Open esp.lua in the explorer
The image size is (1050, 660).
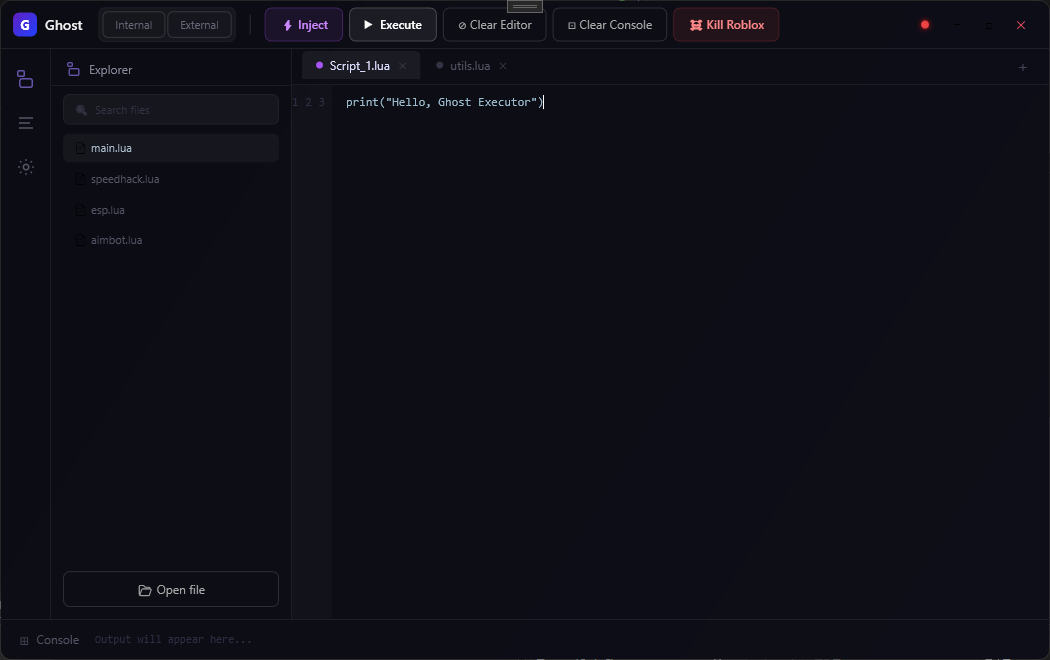171,210
